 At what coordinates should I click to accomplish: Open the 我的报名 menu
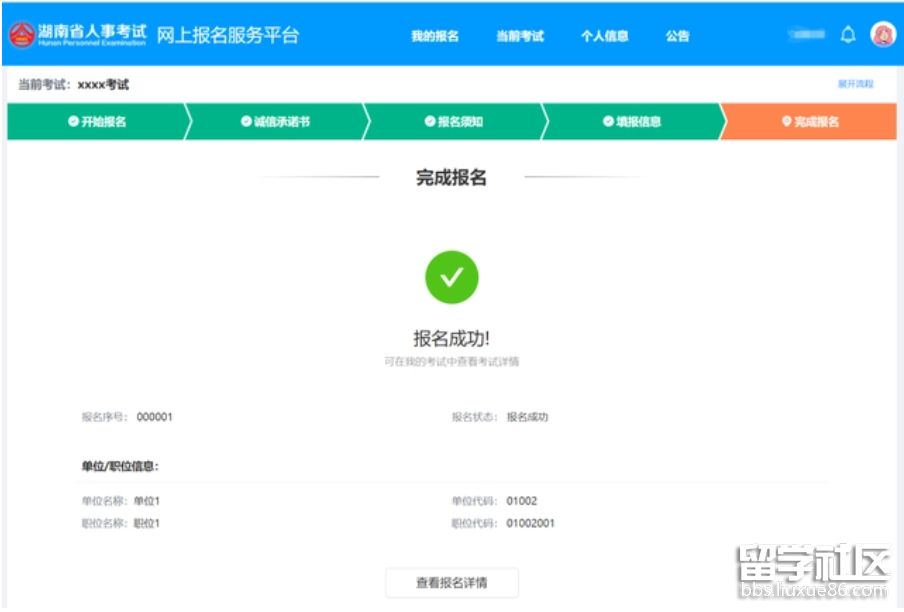[435, 36]
